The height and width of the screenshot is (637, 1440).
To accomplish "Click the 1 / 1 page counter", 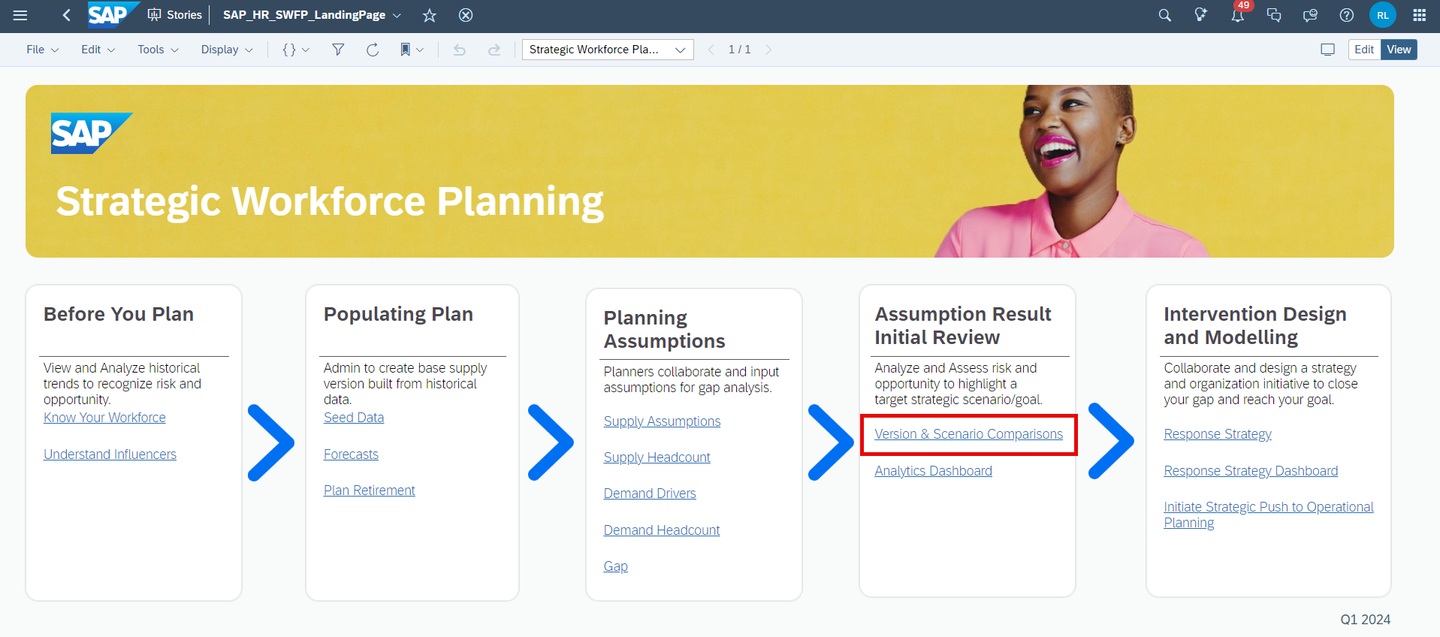I will pyautogui.click(x=740, y=49).
